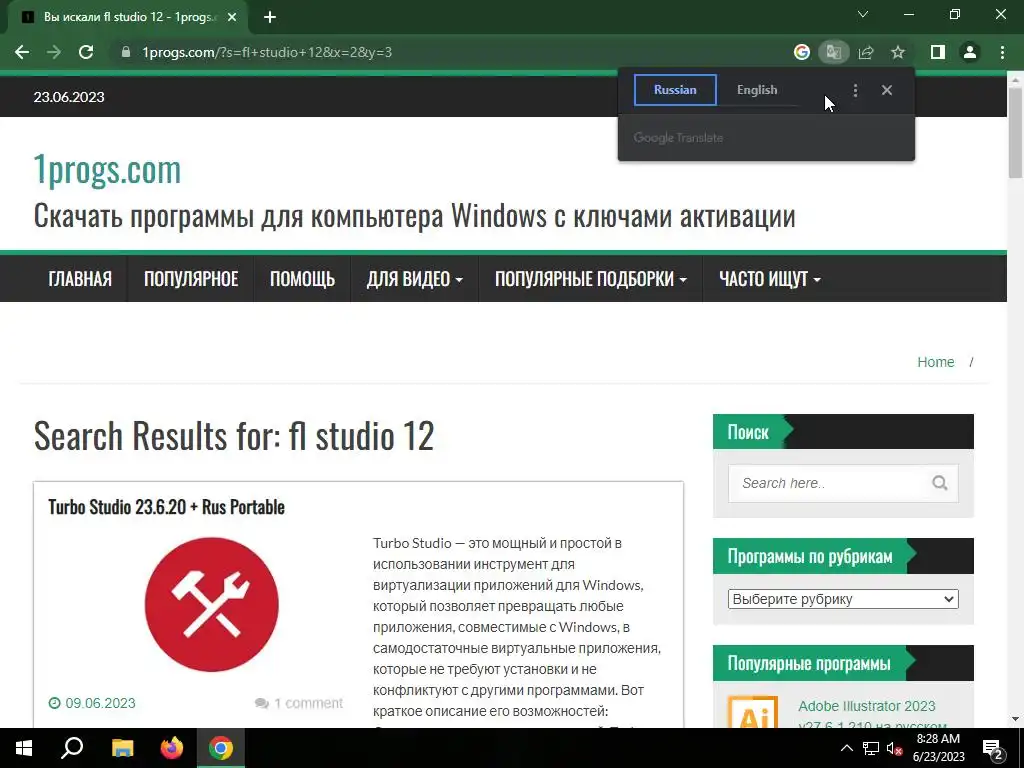1024x768 pixels.
Task: Click the page vertical scrollbar thumb
Action: [1015, 133]
